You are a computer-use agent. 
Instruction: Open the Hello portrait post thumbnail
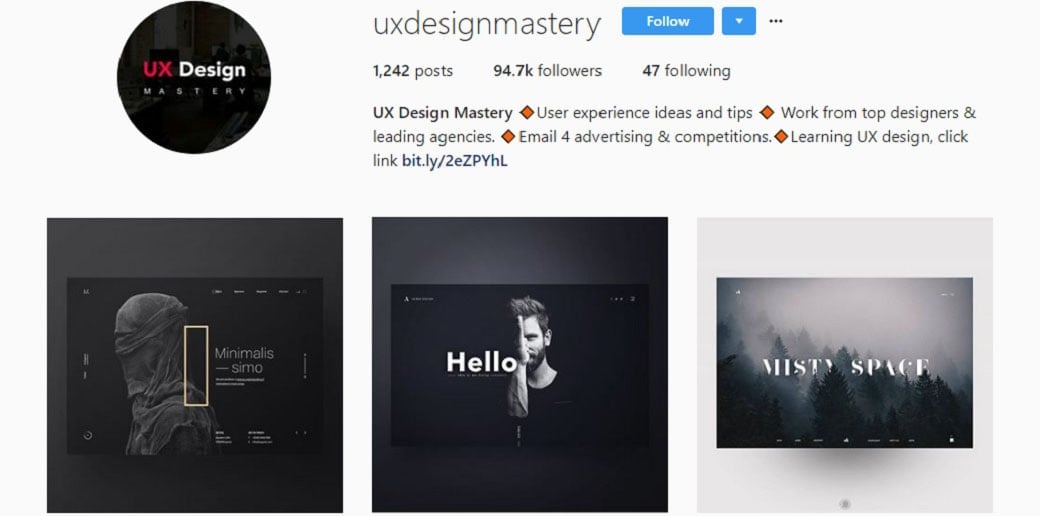520,365
